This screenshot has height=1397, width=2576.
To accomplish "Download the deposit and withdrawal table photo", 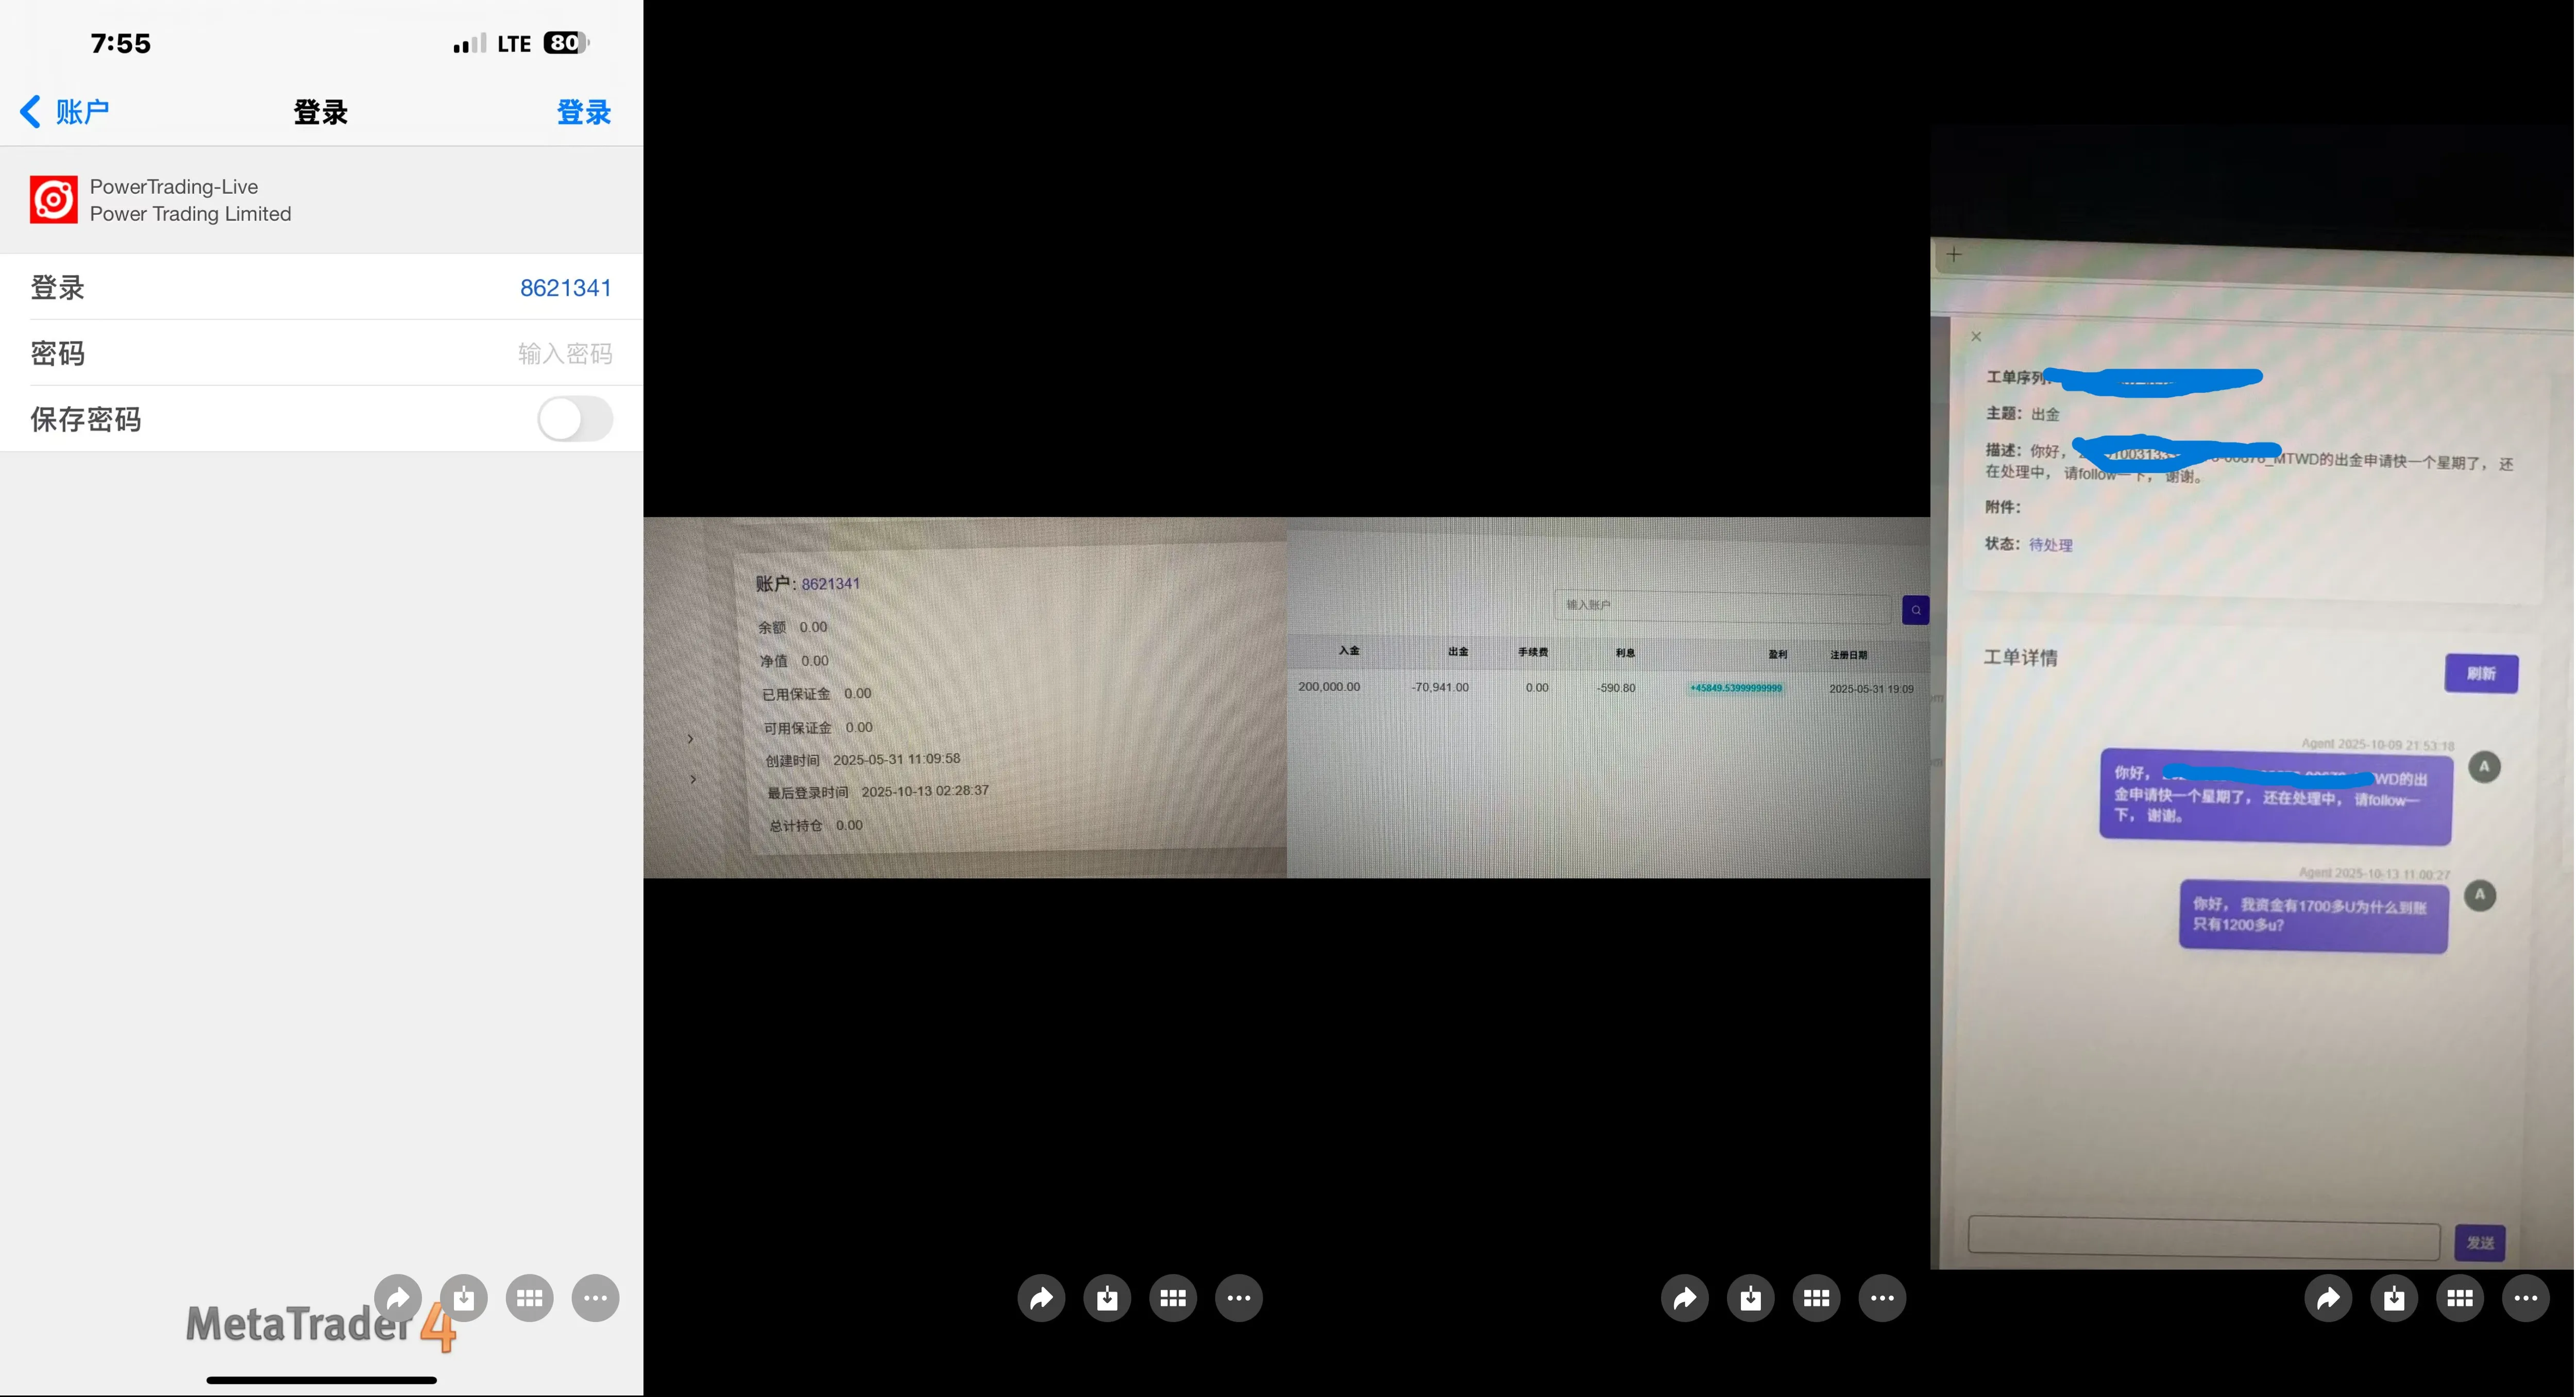I will click(1751, 1298).
